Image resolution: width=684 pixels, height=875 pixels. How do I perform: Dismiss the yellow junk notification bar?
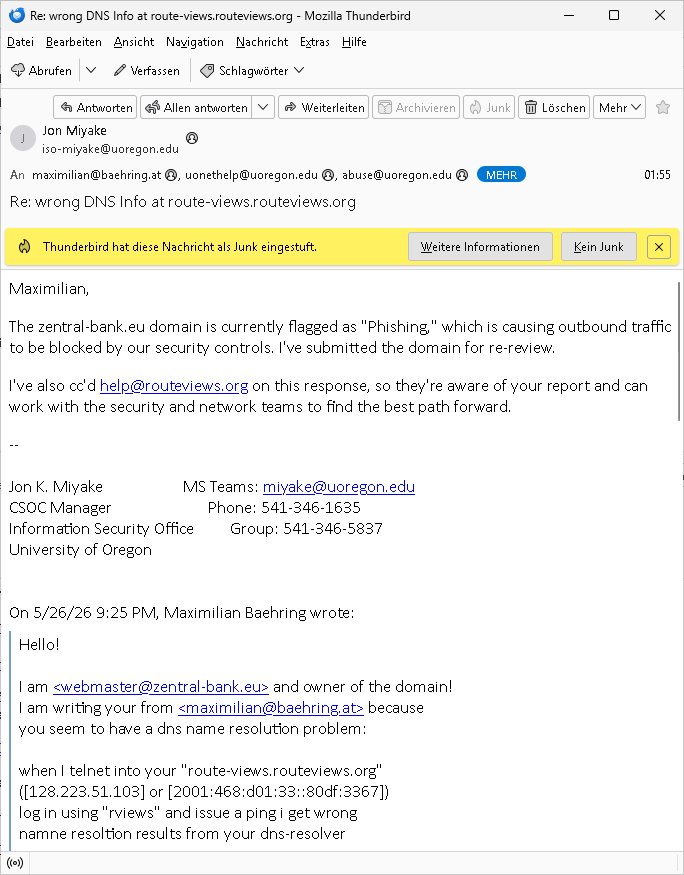[x=659, y=247]
